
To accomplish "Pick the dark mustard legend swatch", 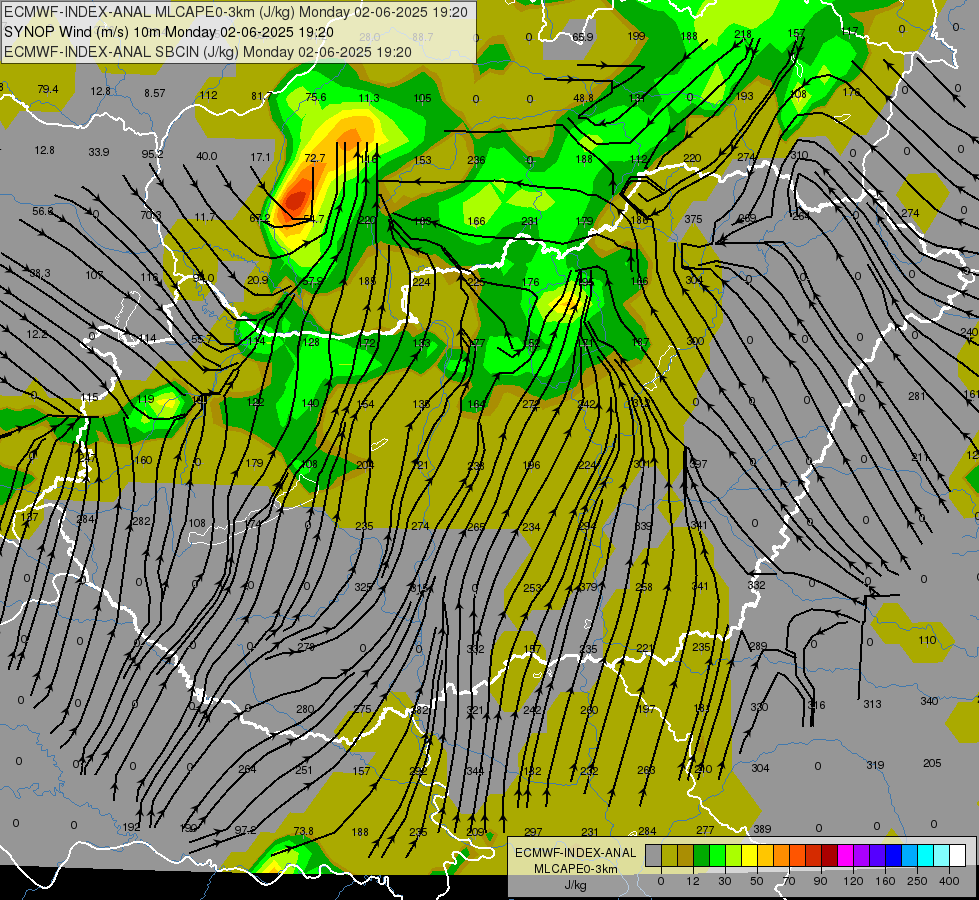I will [x=686, y=856].
